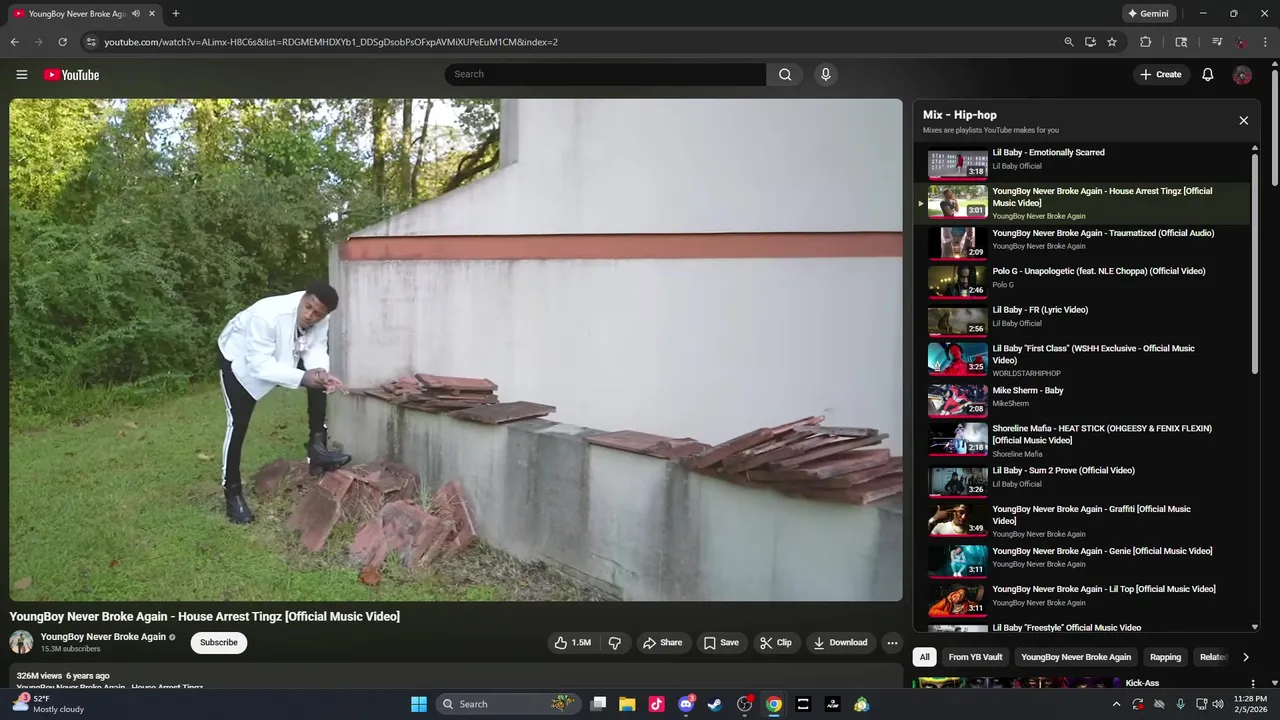Go back to the previous page
This screenshot has height=720, width=1280.
(x=14, y=42)
